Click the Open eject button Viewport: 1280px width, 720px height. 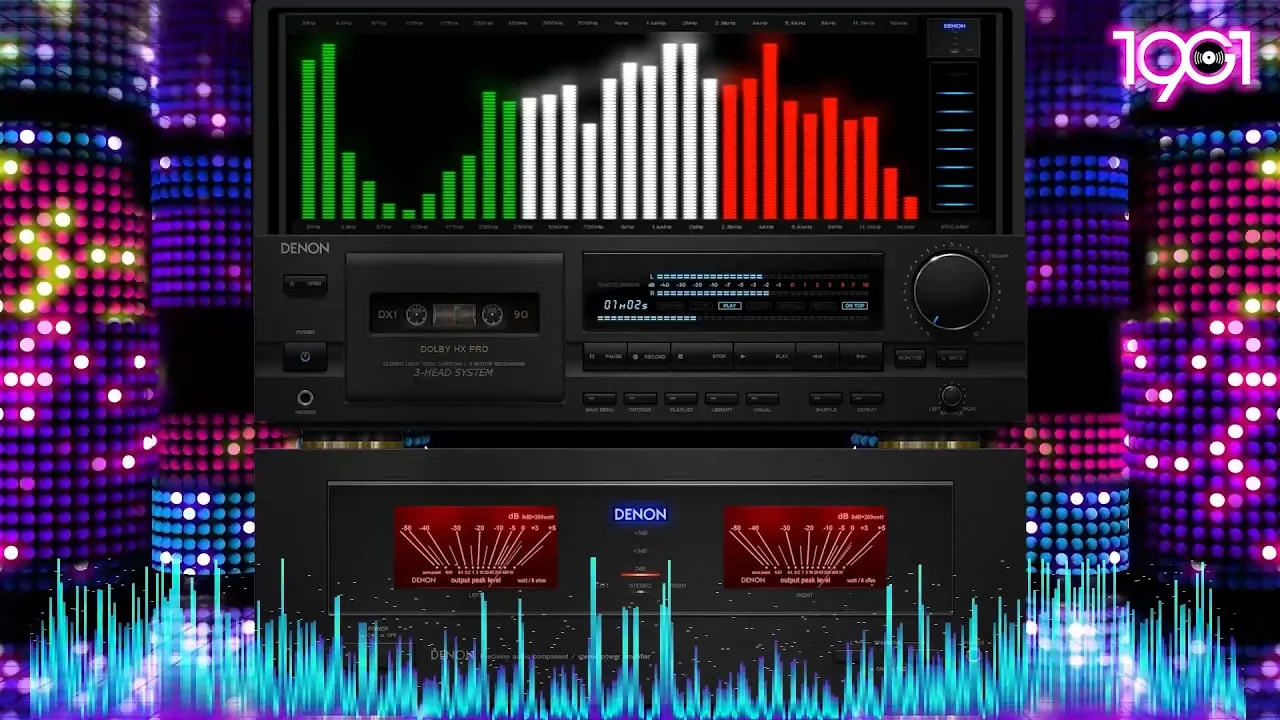point(305,284)
